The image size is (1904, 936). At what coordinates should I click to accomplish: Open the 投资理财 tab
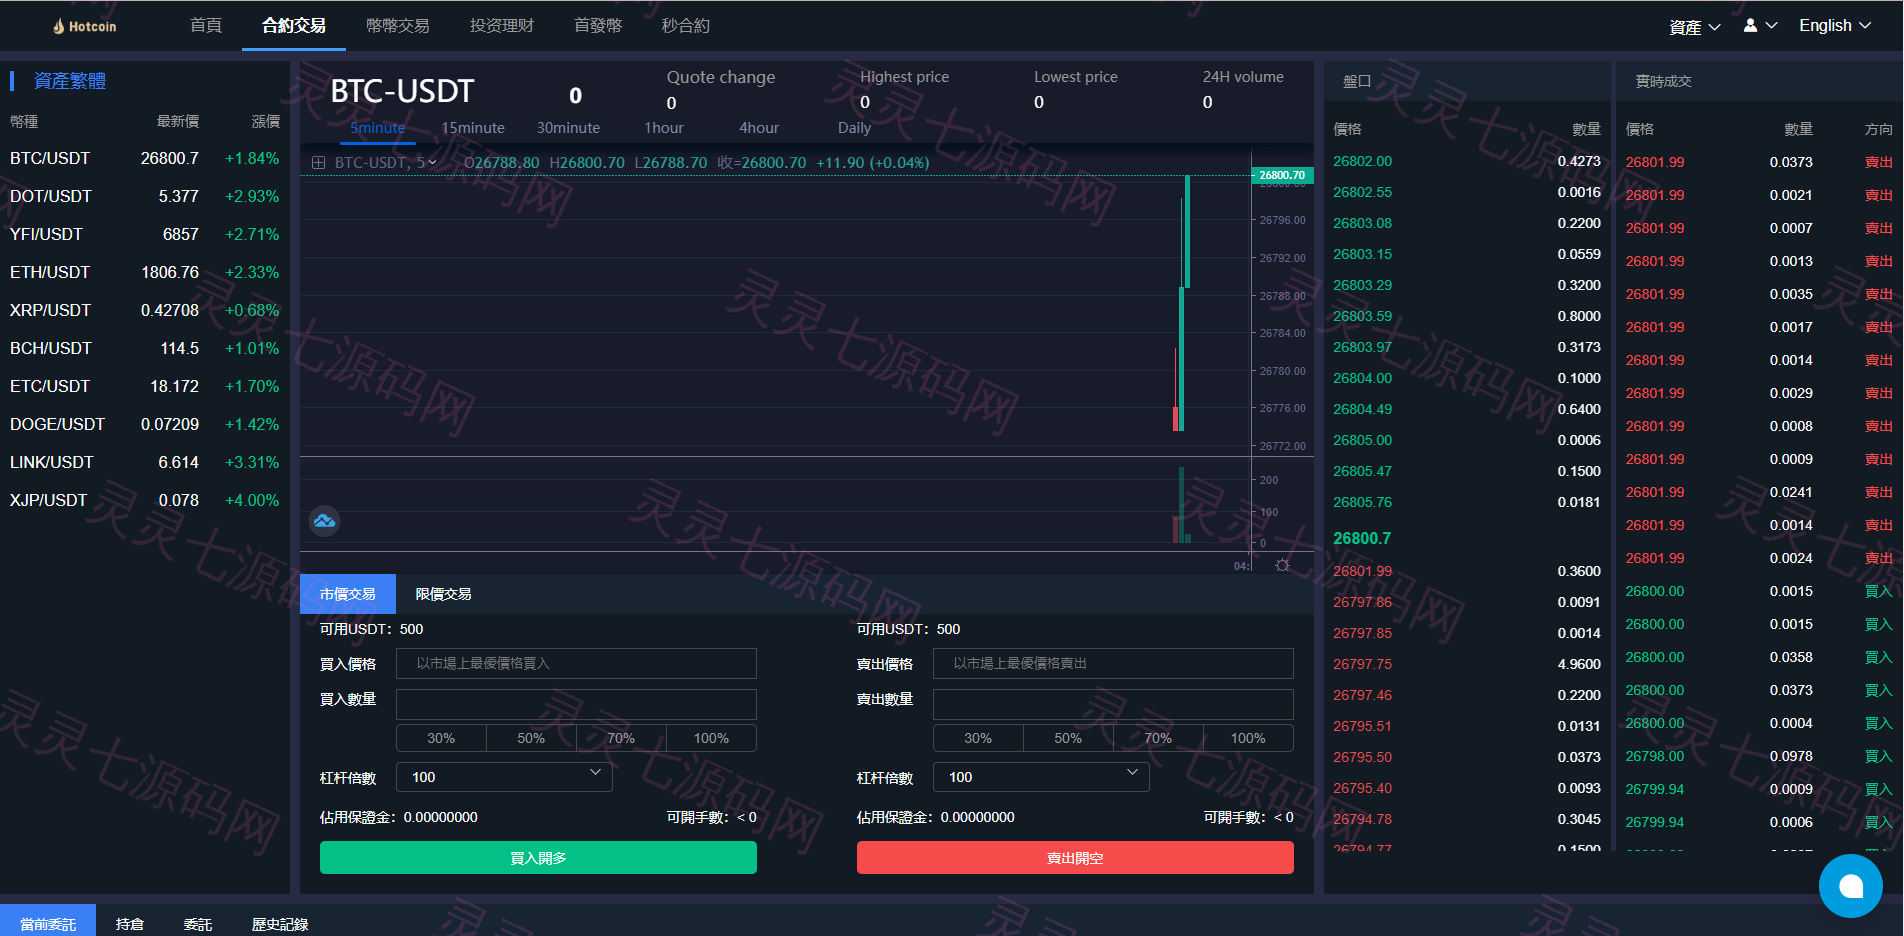click(502, 25)
